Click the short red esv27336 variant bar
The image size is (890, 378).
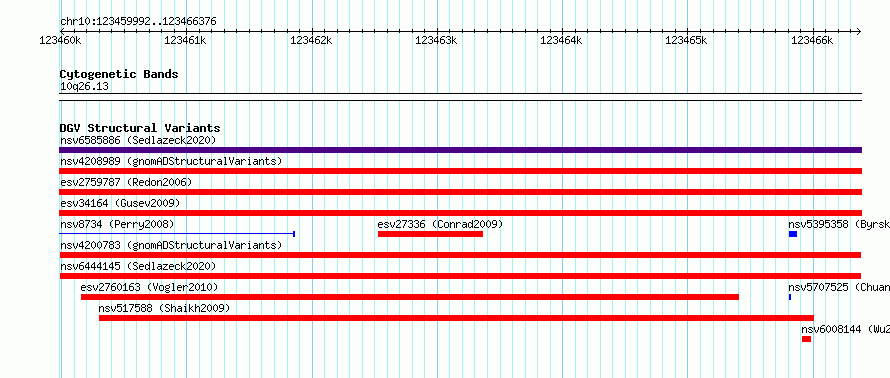click(430, 234)
